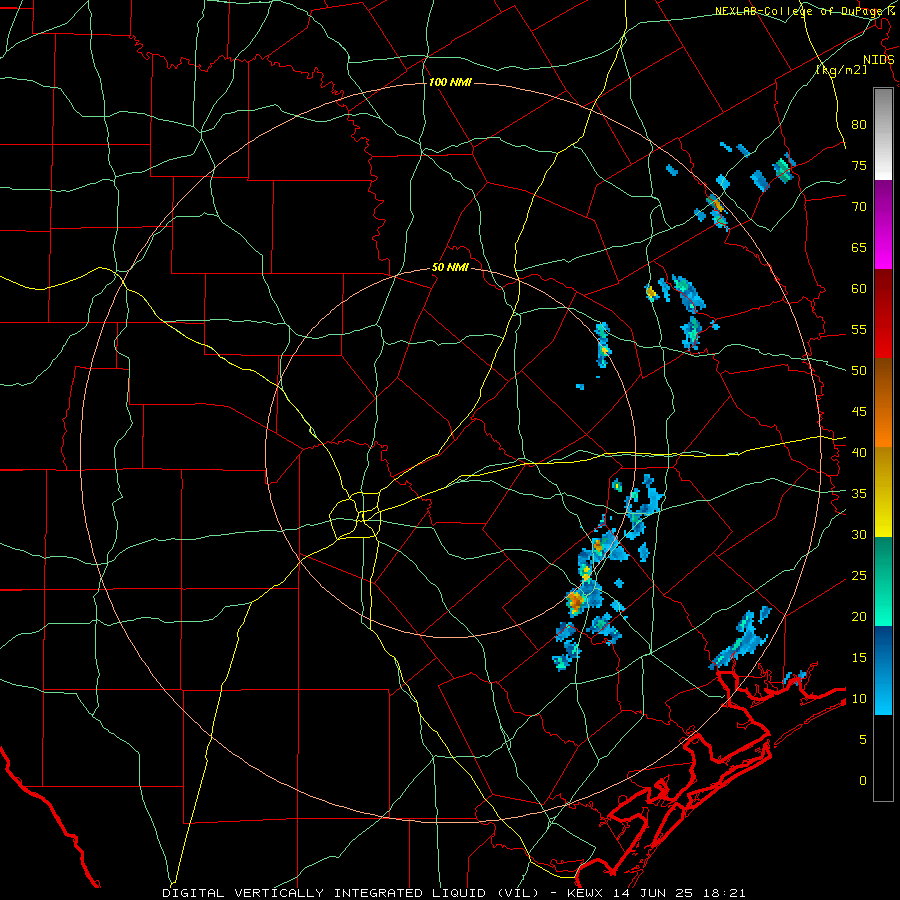The width and height of the screenshot is (900, 900).
Task: Pick the green segment of the color scale
Action: pos(883,581)
